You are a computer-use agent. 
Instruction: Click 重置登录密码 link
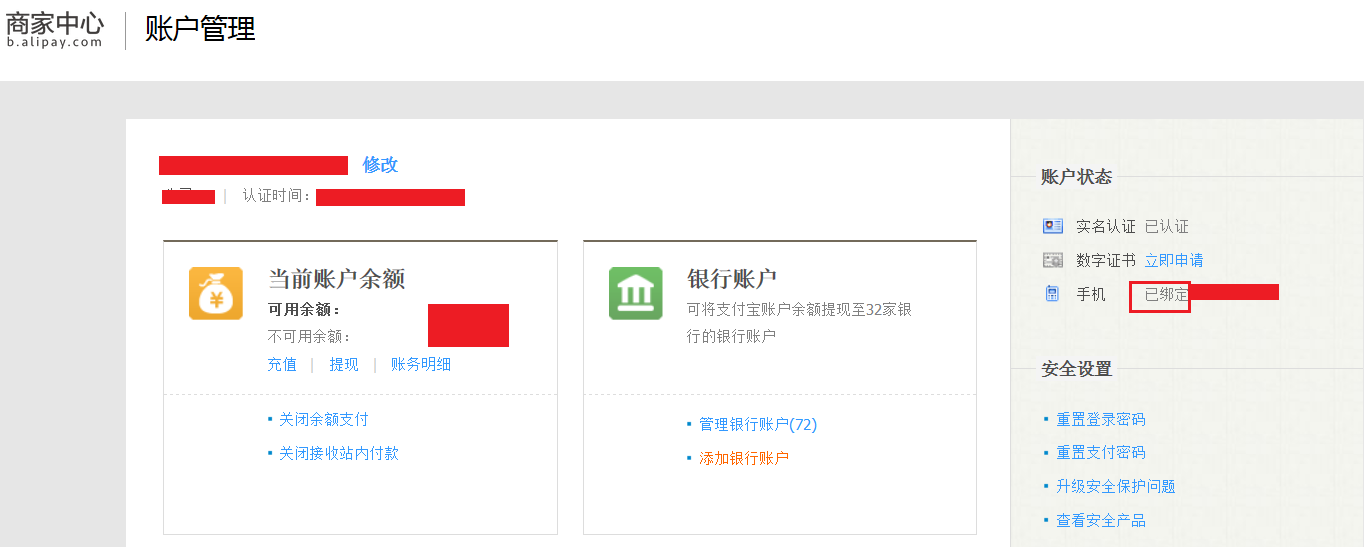pos(1101,419)
